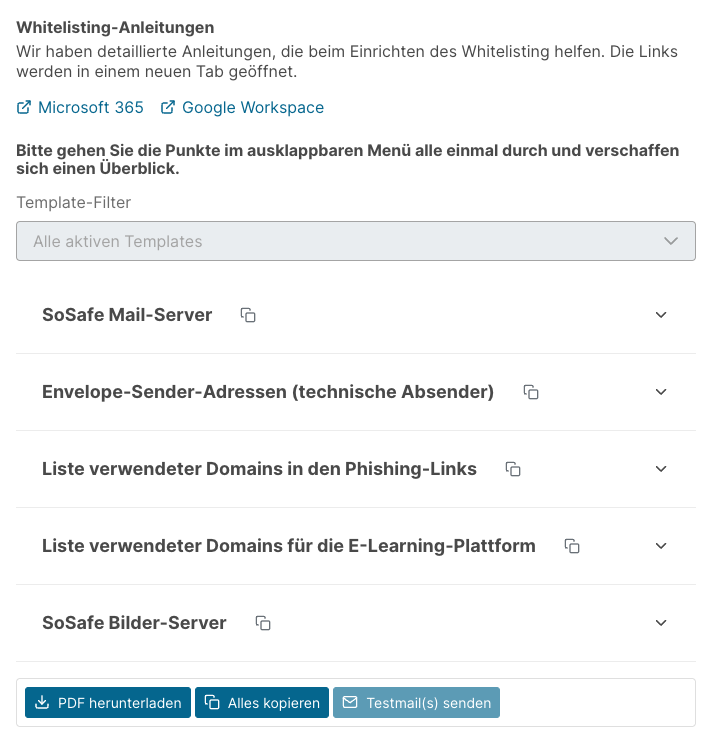Expand the Envelope-Sender-Adressen section chevron

click(660, 392)
